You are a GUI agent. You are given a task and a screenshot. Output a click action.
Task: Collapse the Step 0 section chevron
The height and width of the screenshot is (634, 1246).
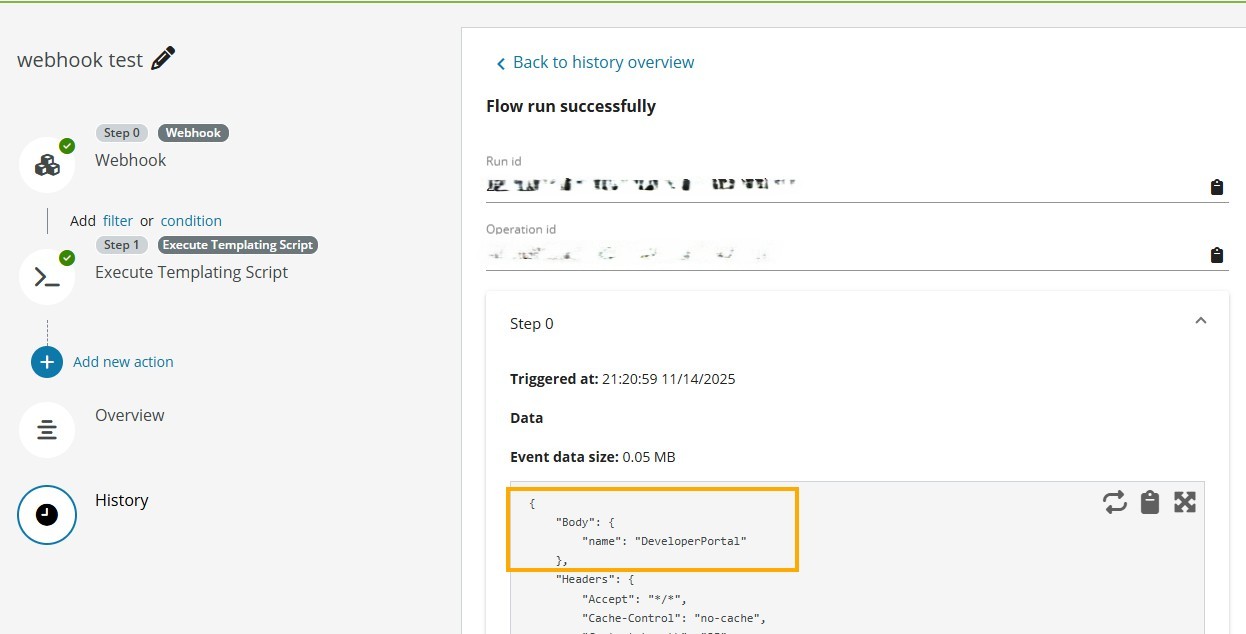(x=1201, y=321)
